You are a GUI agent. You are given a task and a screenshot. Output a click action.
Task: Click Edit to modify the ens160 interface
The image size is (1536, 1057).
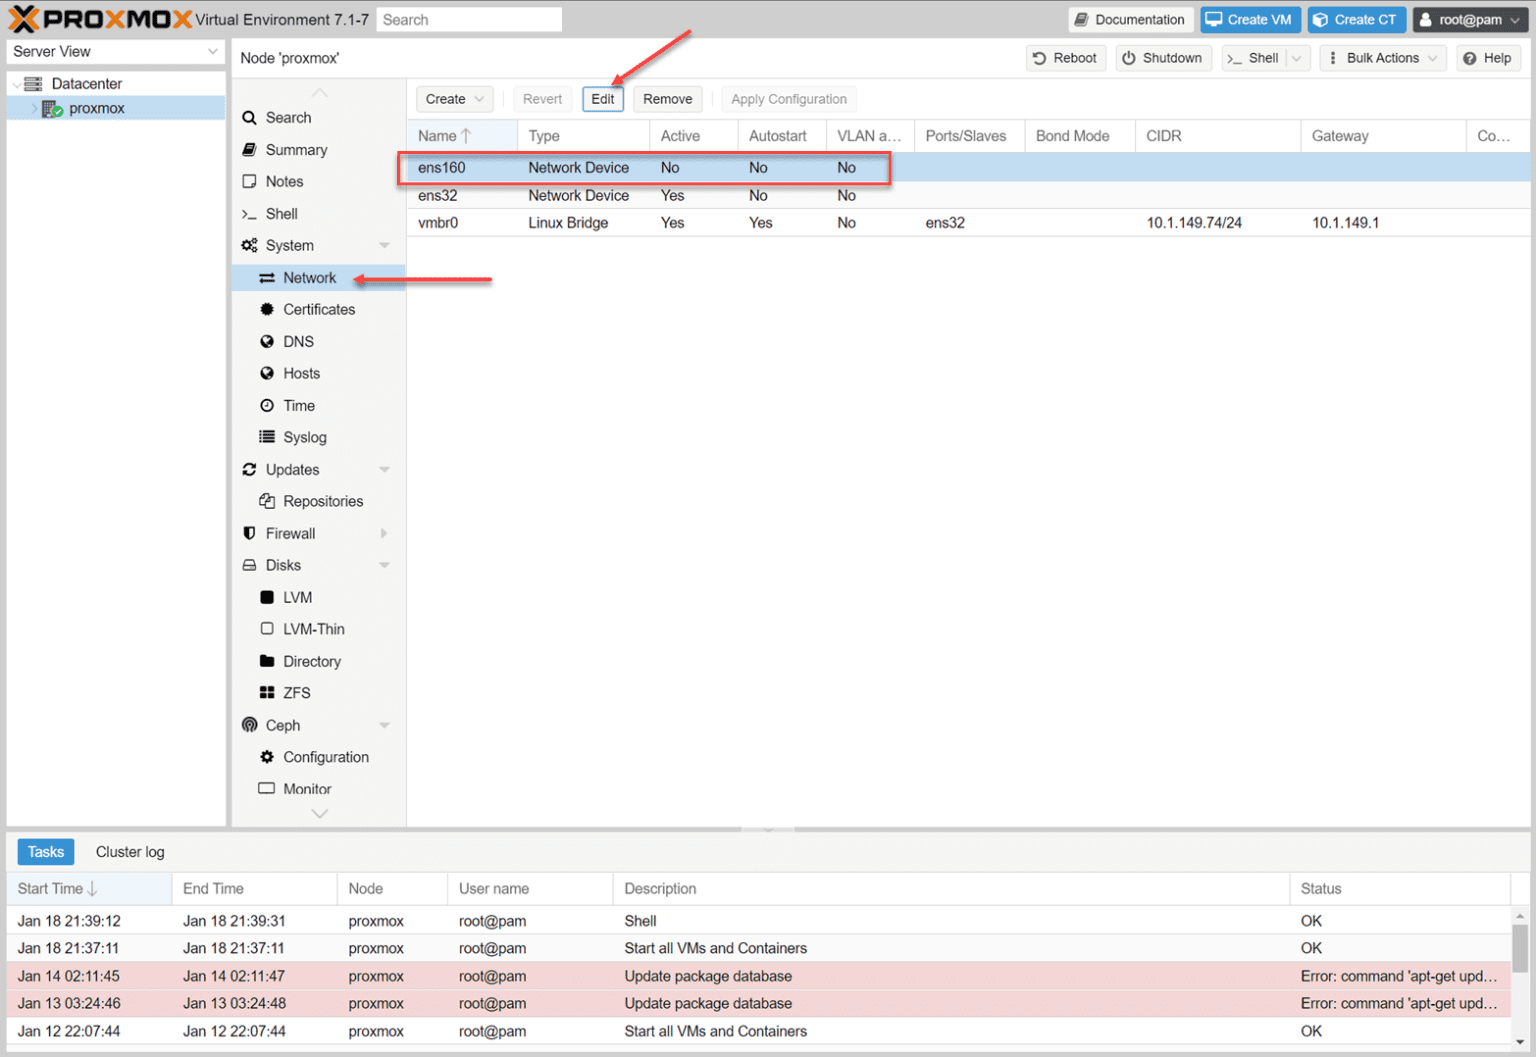coord(602,99)
